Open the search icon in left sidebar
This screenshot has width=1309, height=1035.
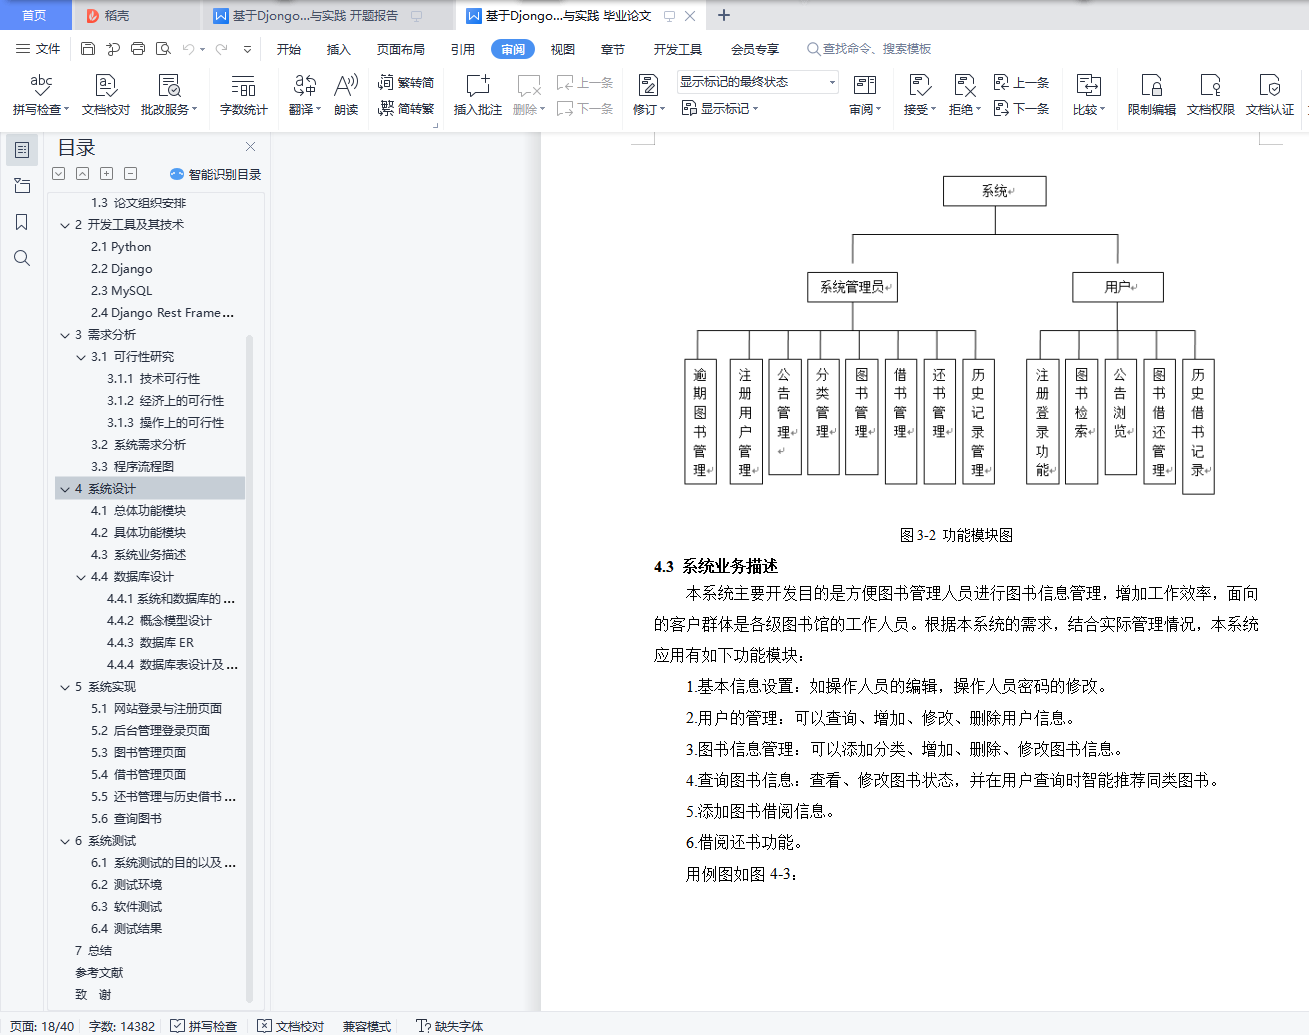pyautogui.click(x=22, y=258)
